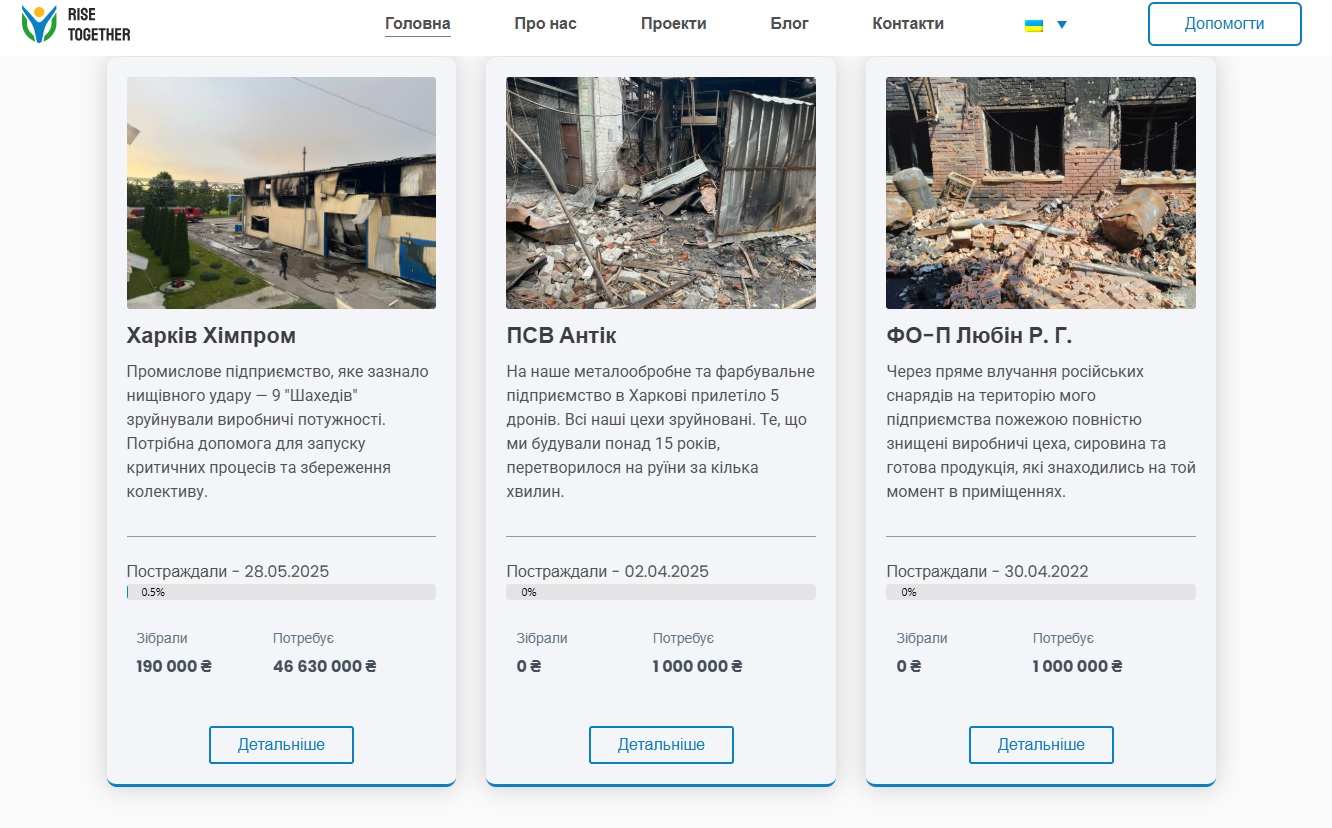This screenshot has height=828, width=1332.
Task: Open the Проекти menu item
Action: (673, 24)
